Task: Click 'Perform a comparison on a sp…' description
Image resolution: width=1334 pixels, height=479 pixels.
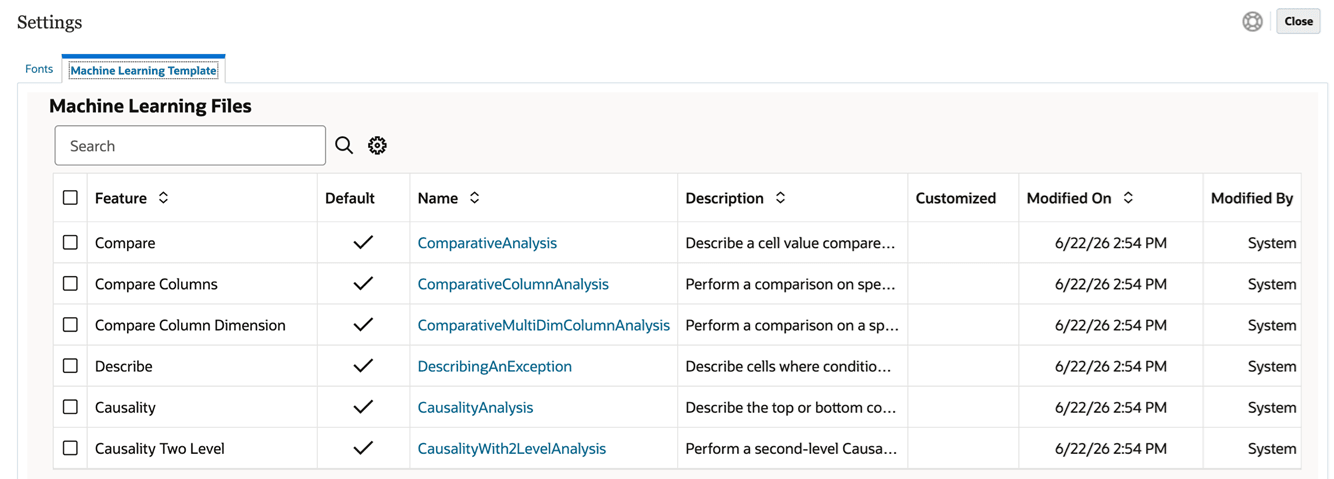Action: (x=792, y=325)
